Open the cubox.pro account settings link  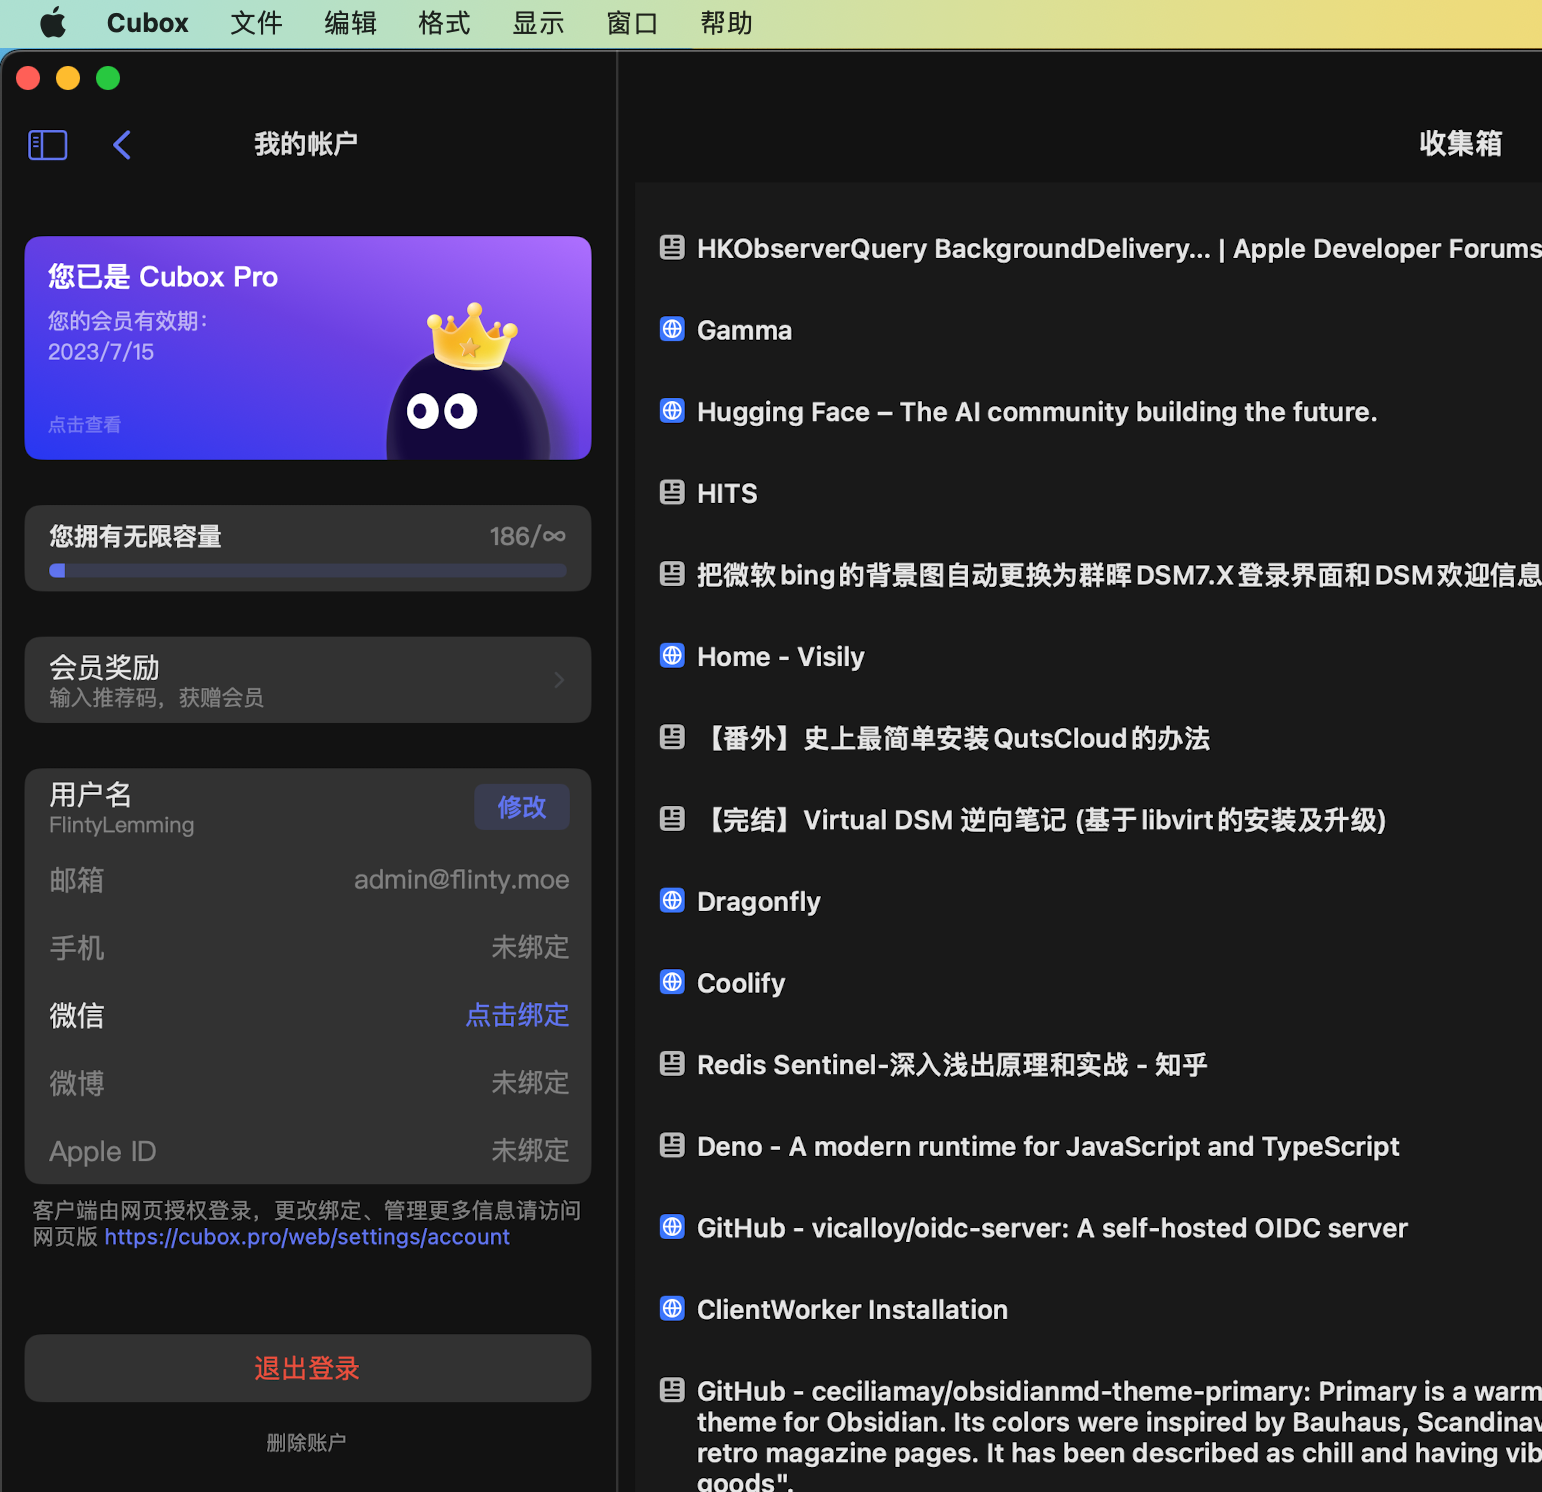[x=307, y=1237]
